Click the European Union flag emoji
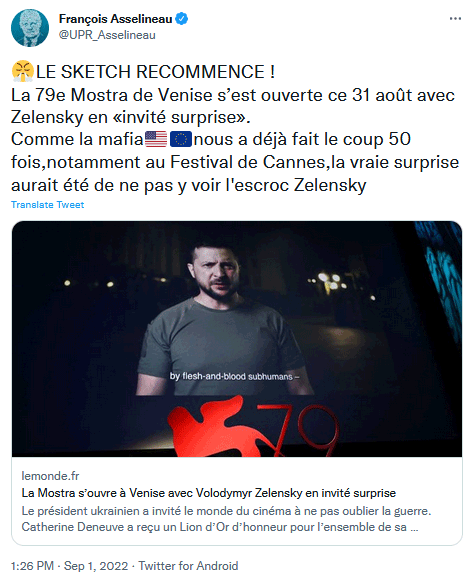The image size is (472, 580). point(181,139)
